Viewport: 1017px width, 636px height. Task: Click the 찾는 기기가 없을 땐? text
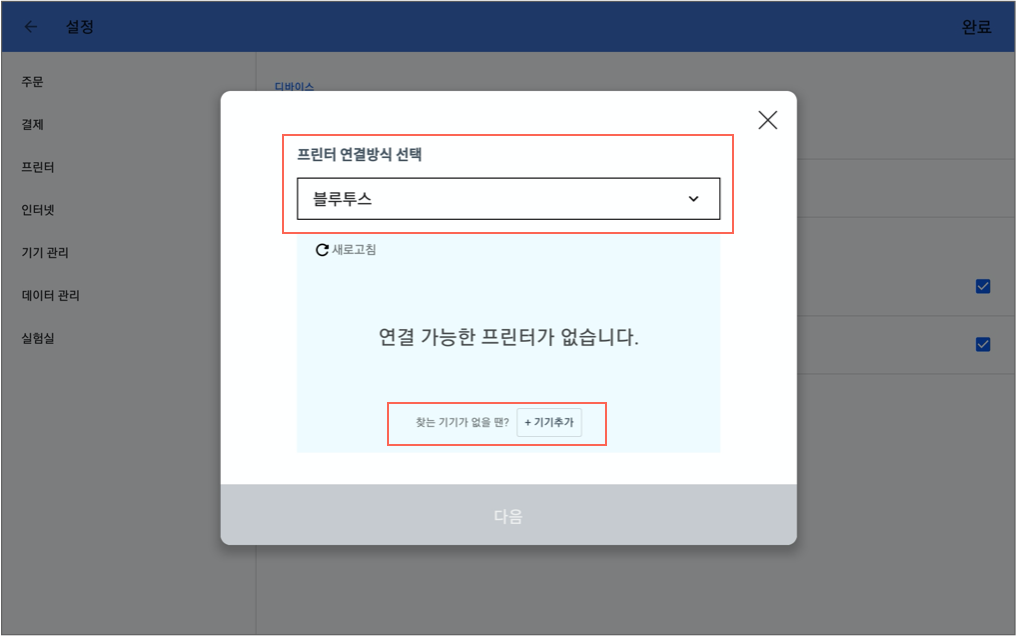coord(462,422)
